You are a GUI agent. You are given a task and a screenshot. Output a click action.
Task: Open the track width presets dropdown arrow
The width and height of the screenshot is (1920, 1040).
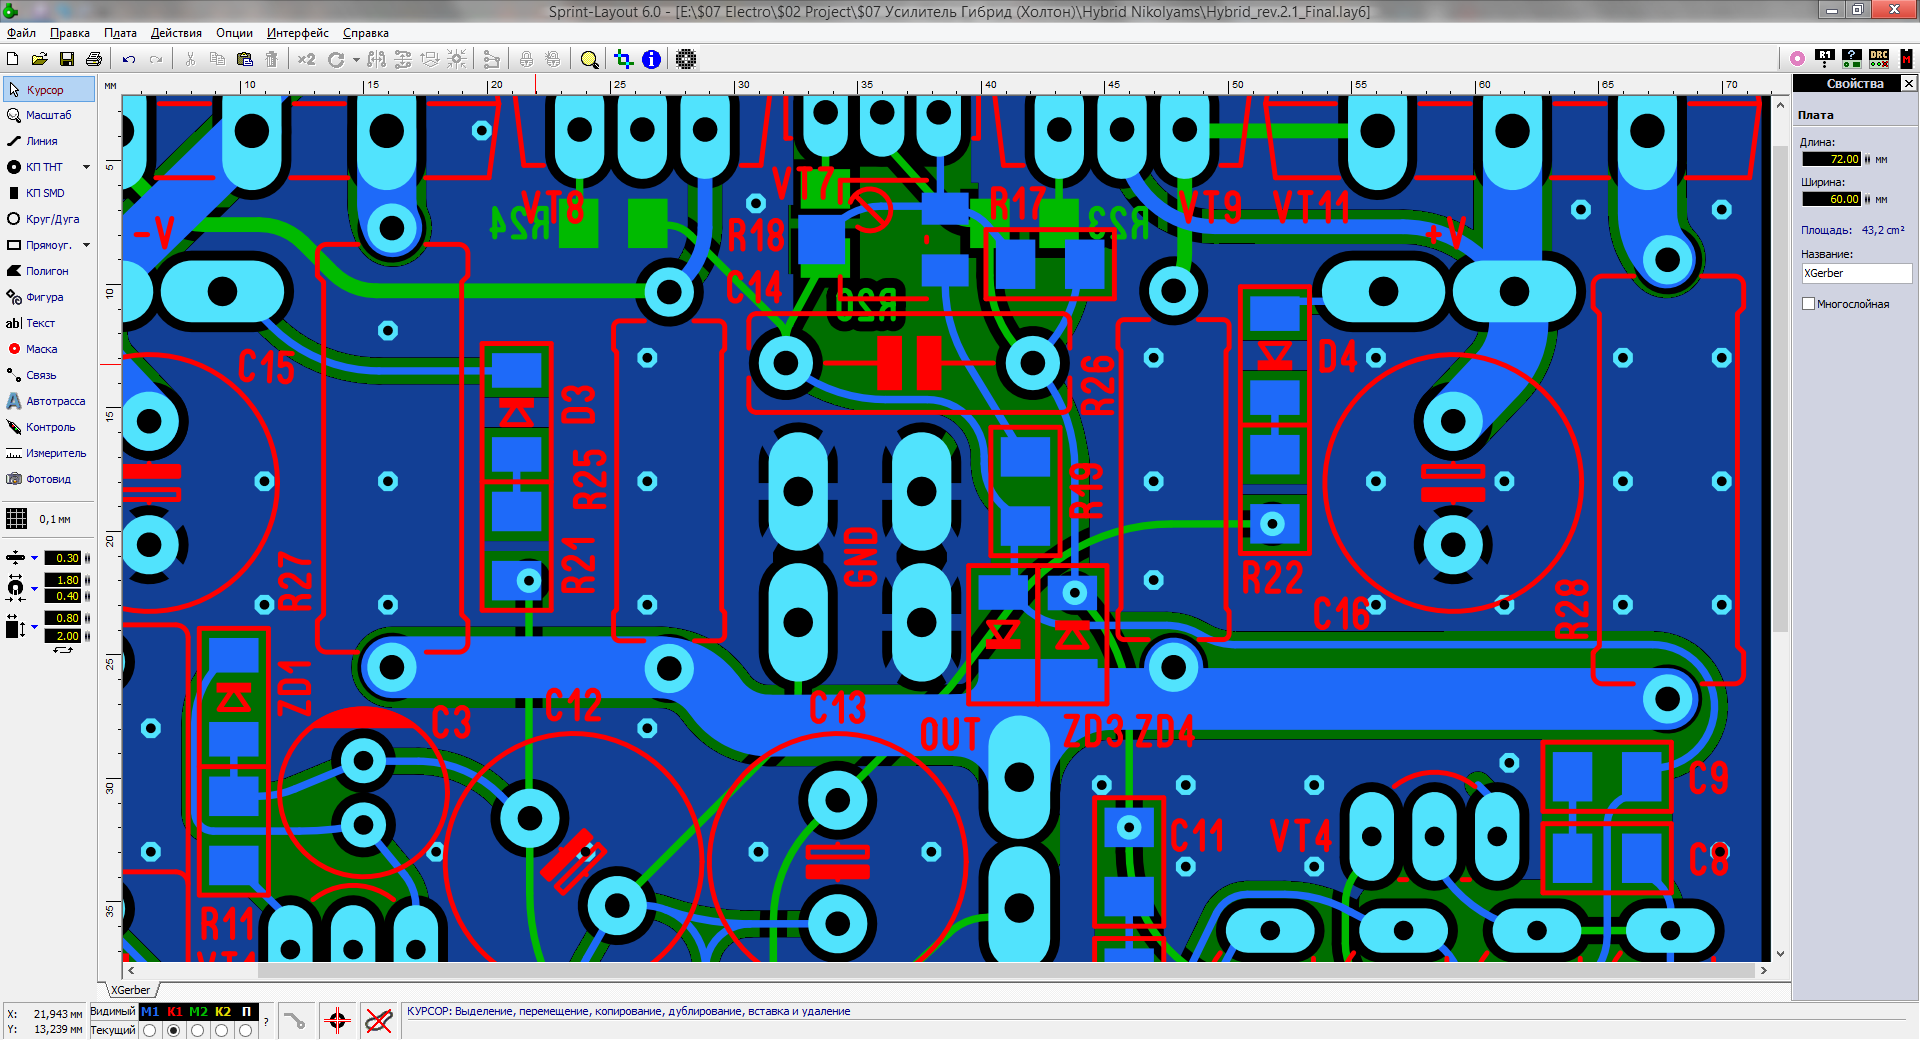(34, 558)
